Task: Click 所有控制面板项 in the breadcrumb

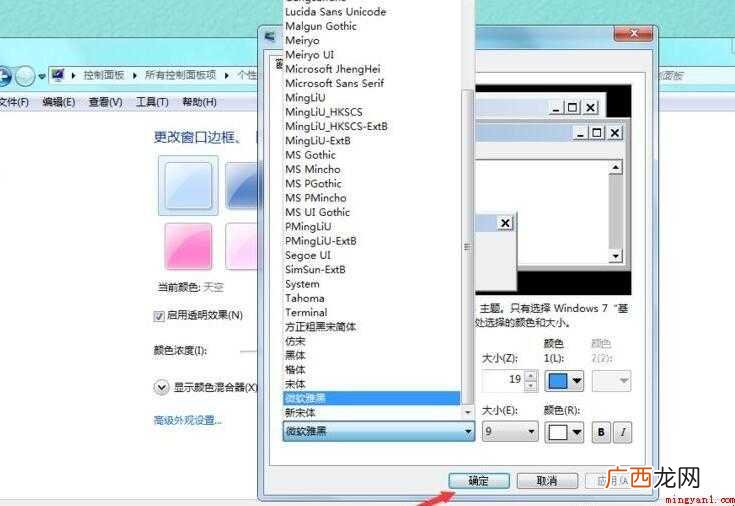Action: pos(180,75)
